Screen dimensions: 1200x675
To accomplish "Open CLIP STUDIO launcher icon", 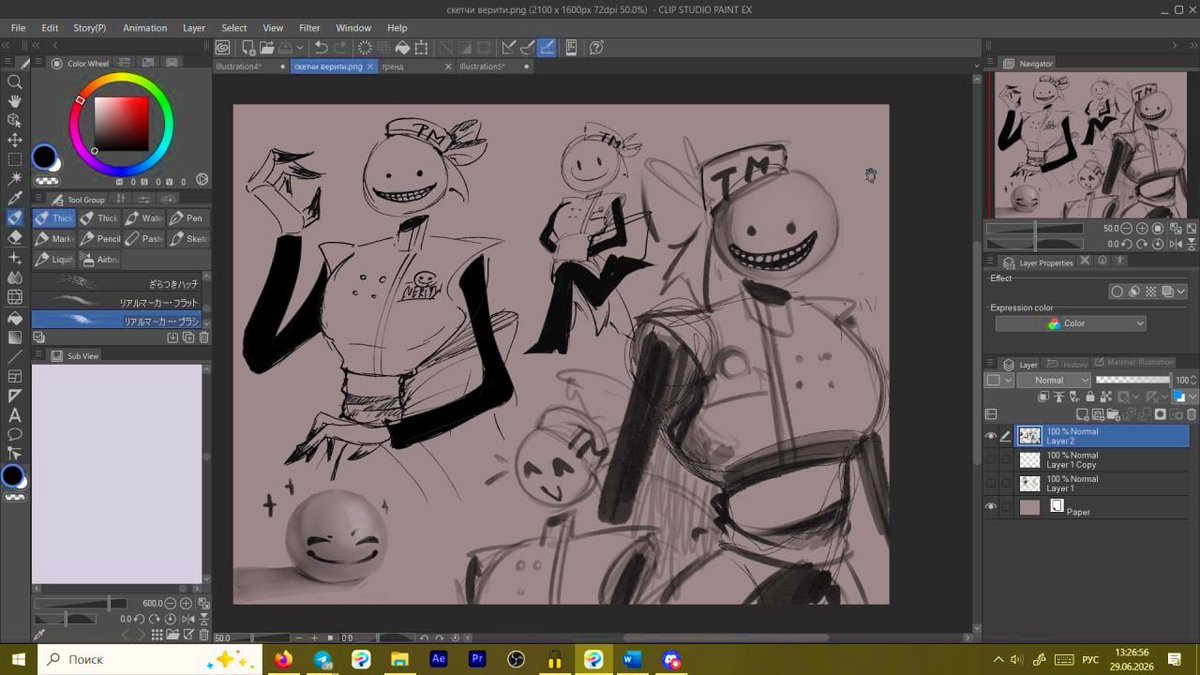I will tap(222, 47).
